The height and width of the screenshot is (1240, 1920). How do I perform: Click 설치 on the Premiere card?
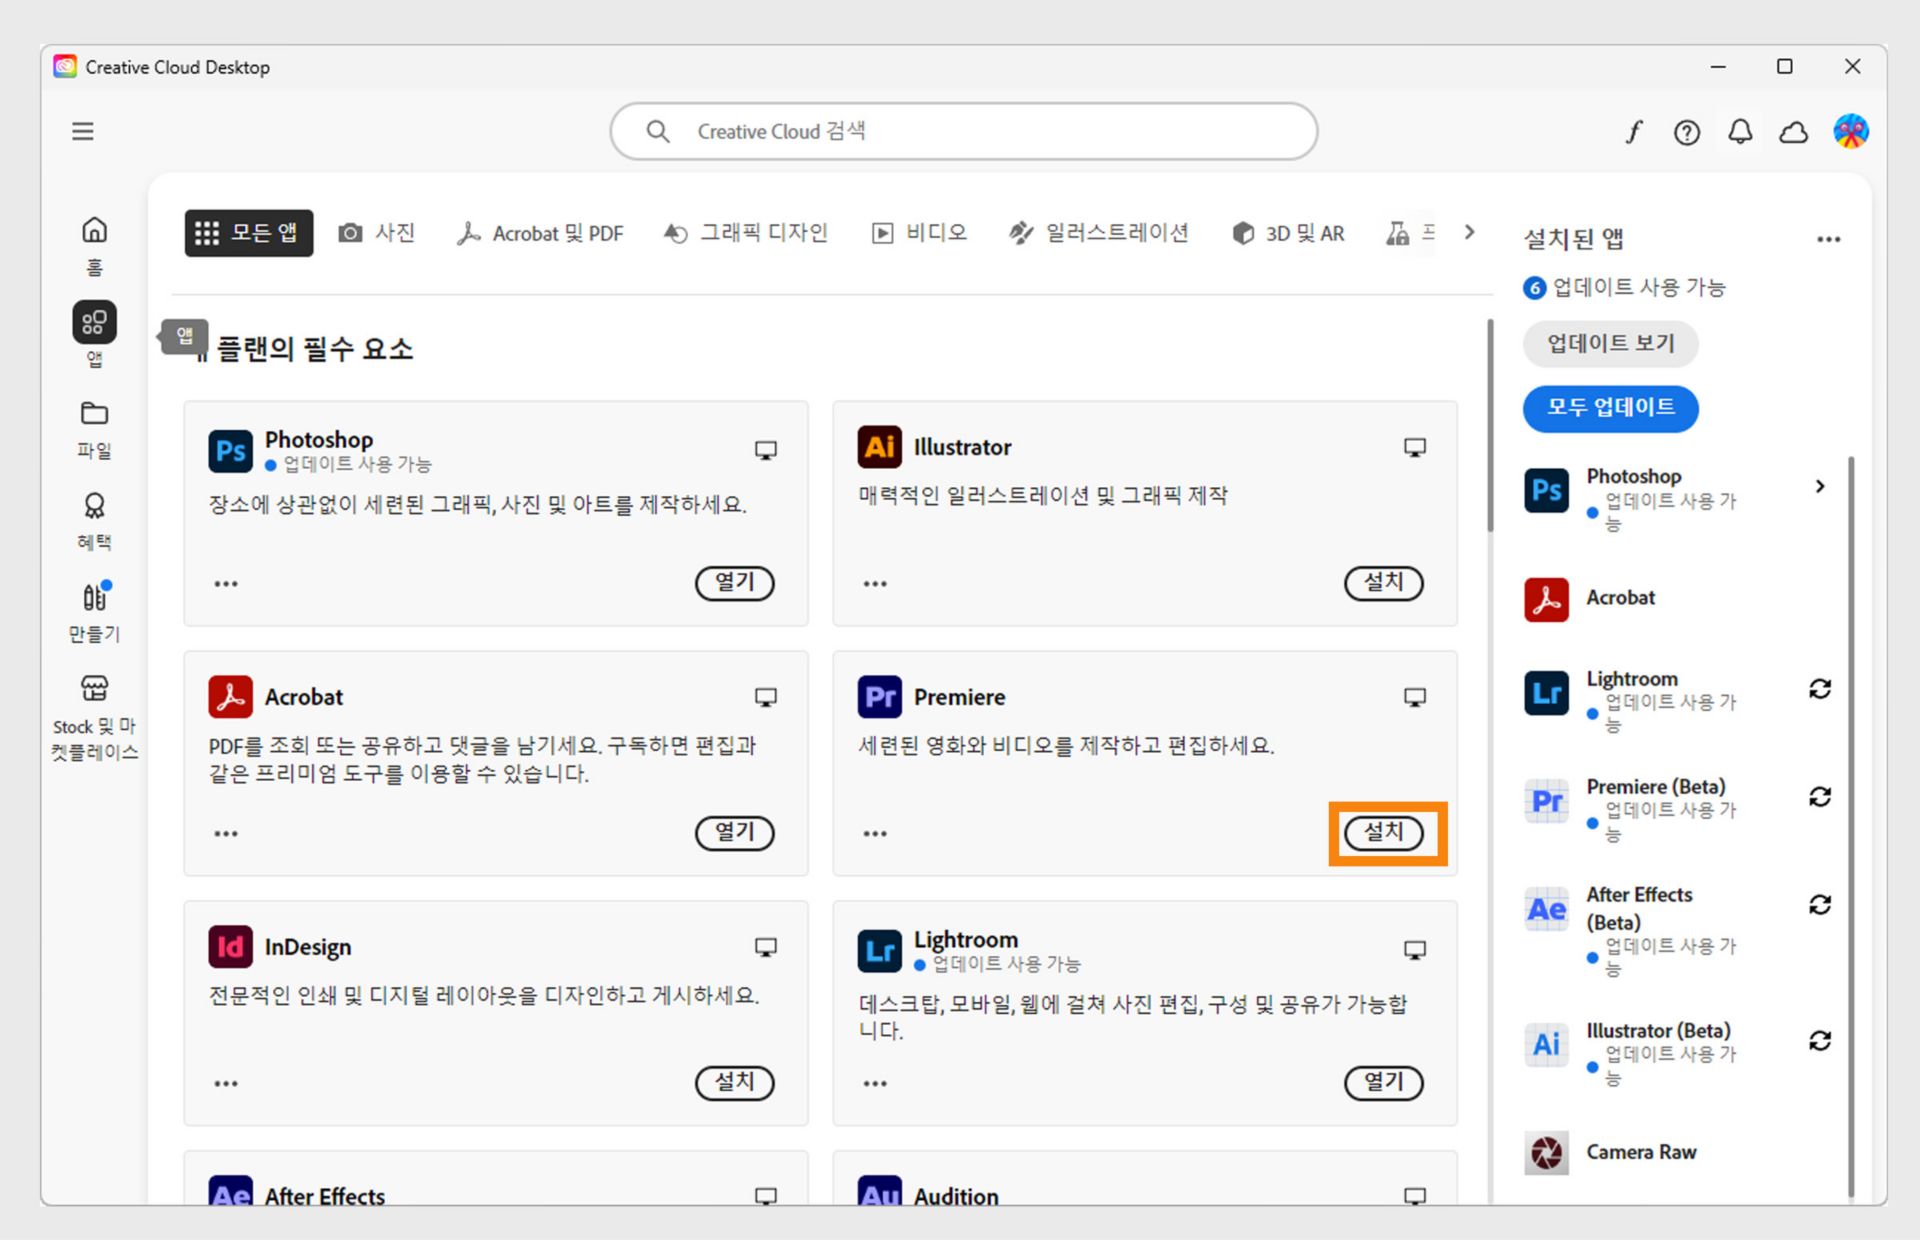coord(1384,833)
